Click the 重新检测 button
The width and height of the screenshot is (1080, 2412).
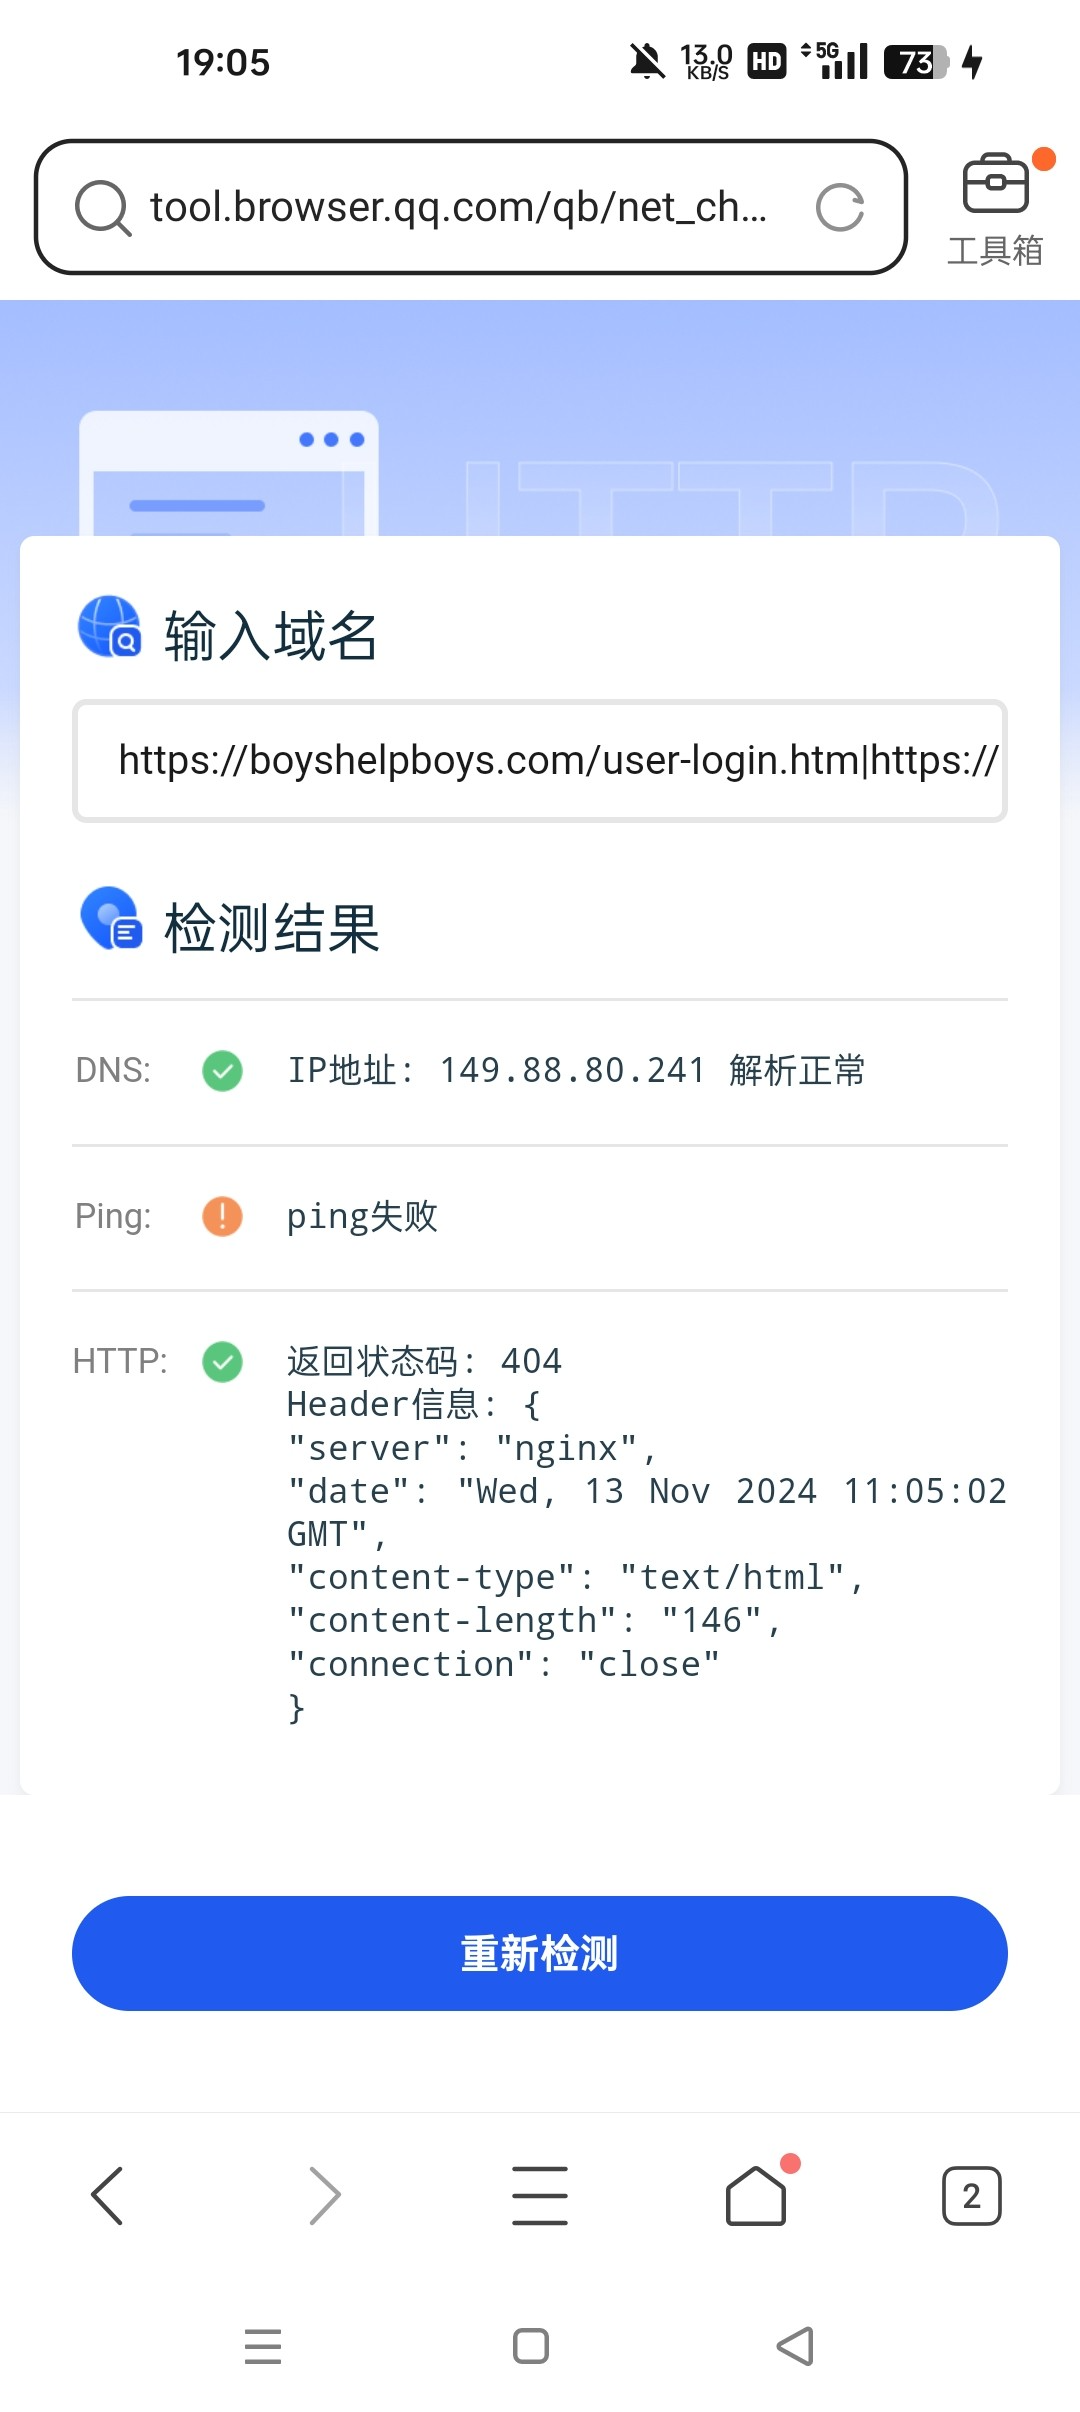point(540,1953)
